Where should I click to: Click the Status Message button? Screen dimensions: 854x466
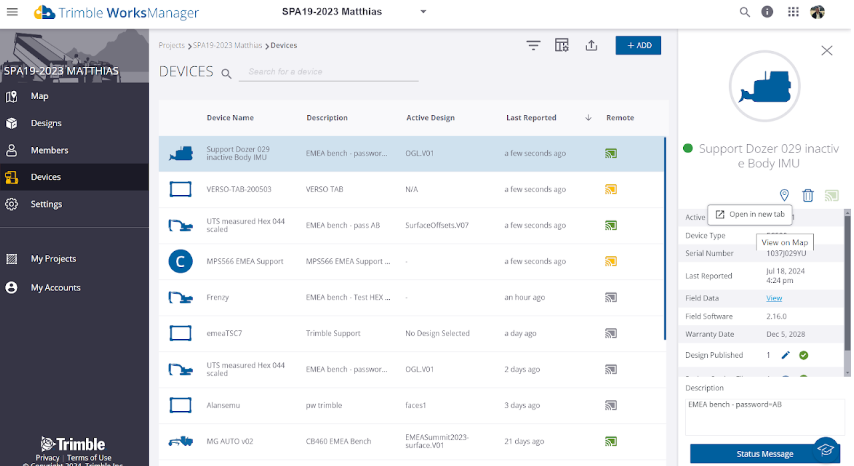tap(762, 454)
